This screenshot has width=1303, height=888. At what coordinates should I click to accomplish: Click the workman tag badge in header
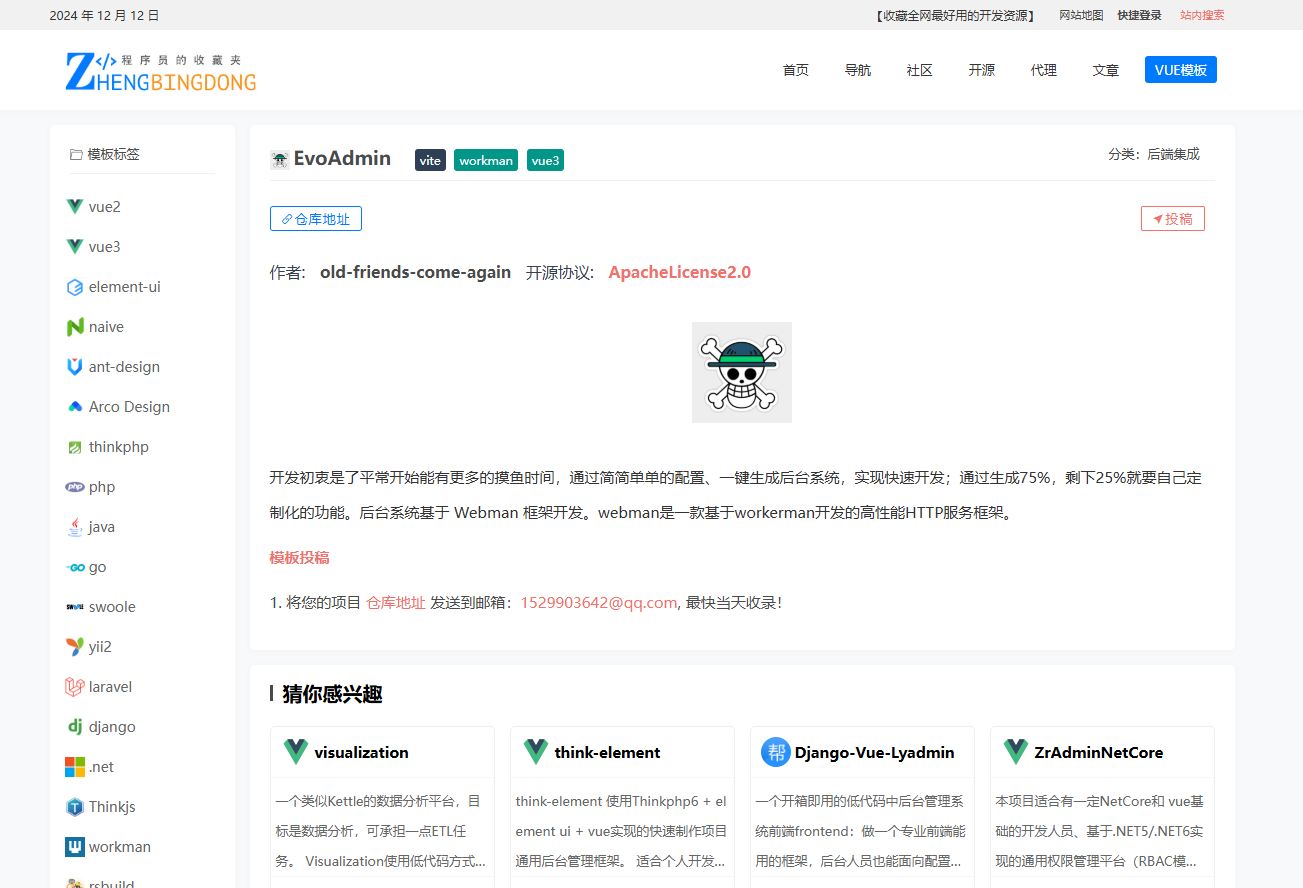point(486,160)
